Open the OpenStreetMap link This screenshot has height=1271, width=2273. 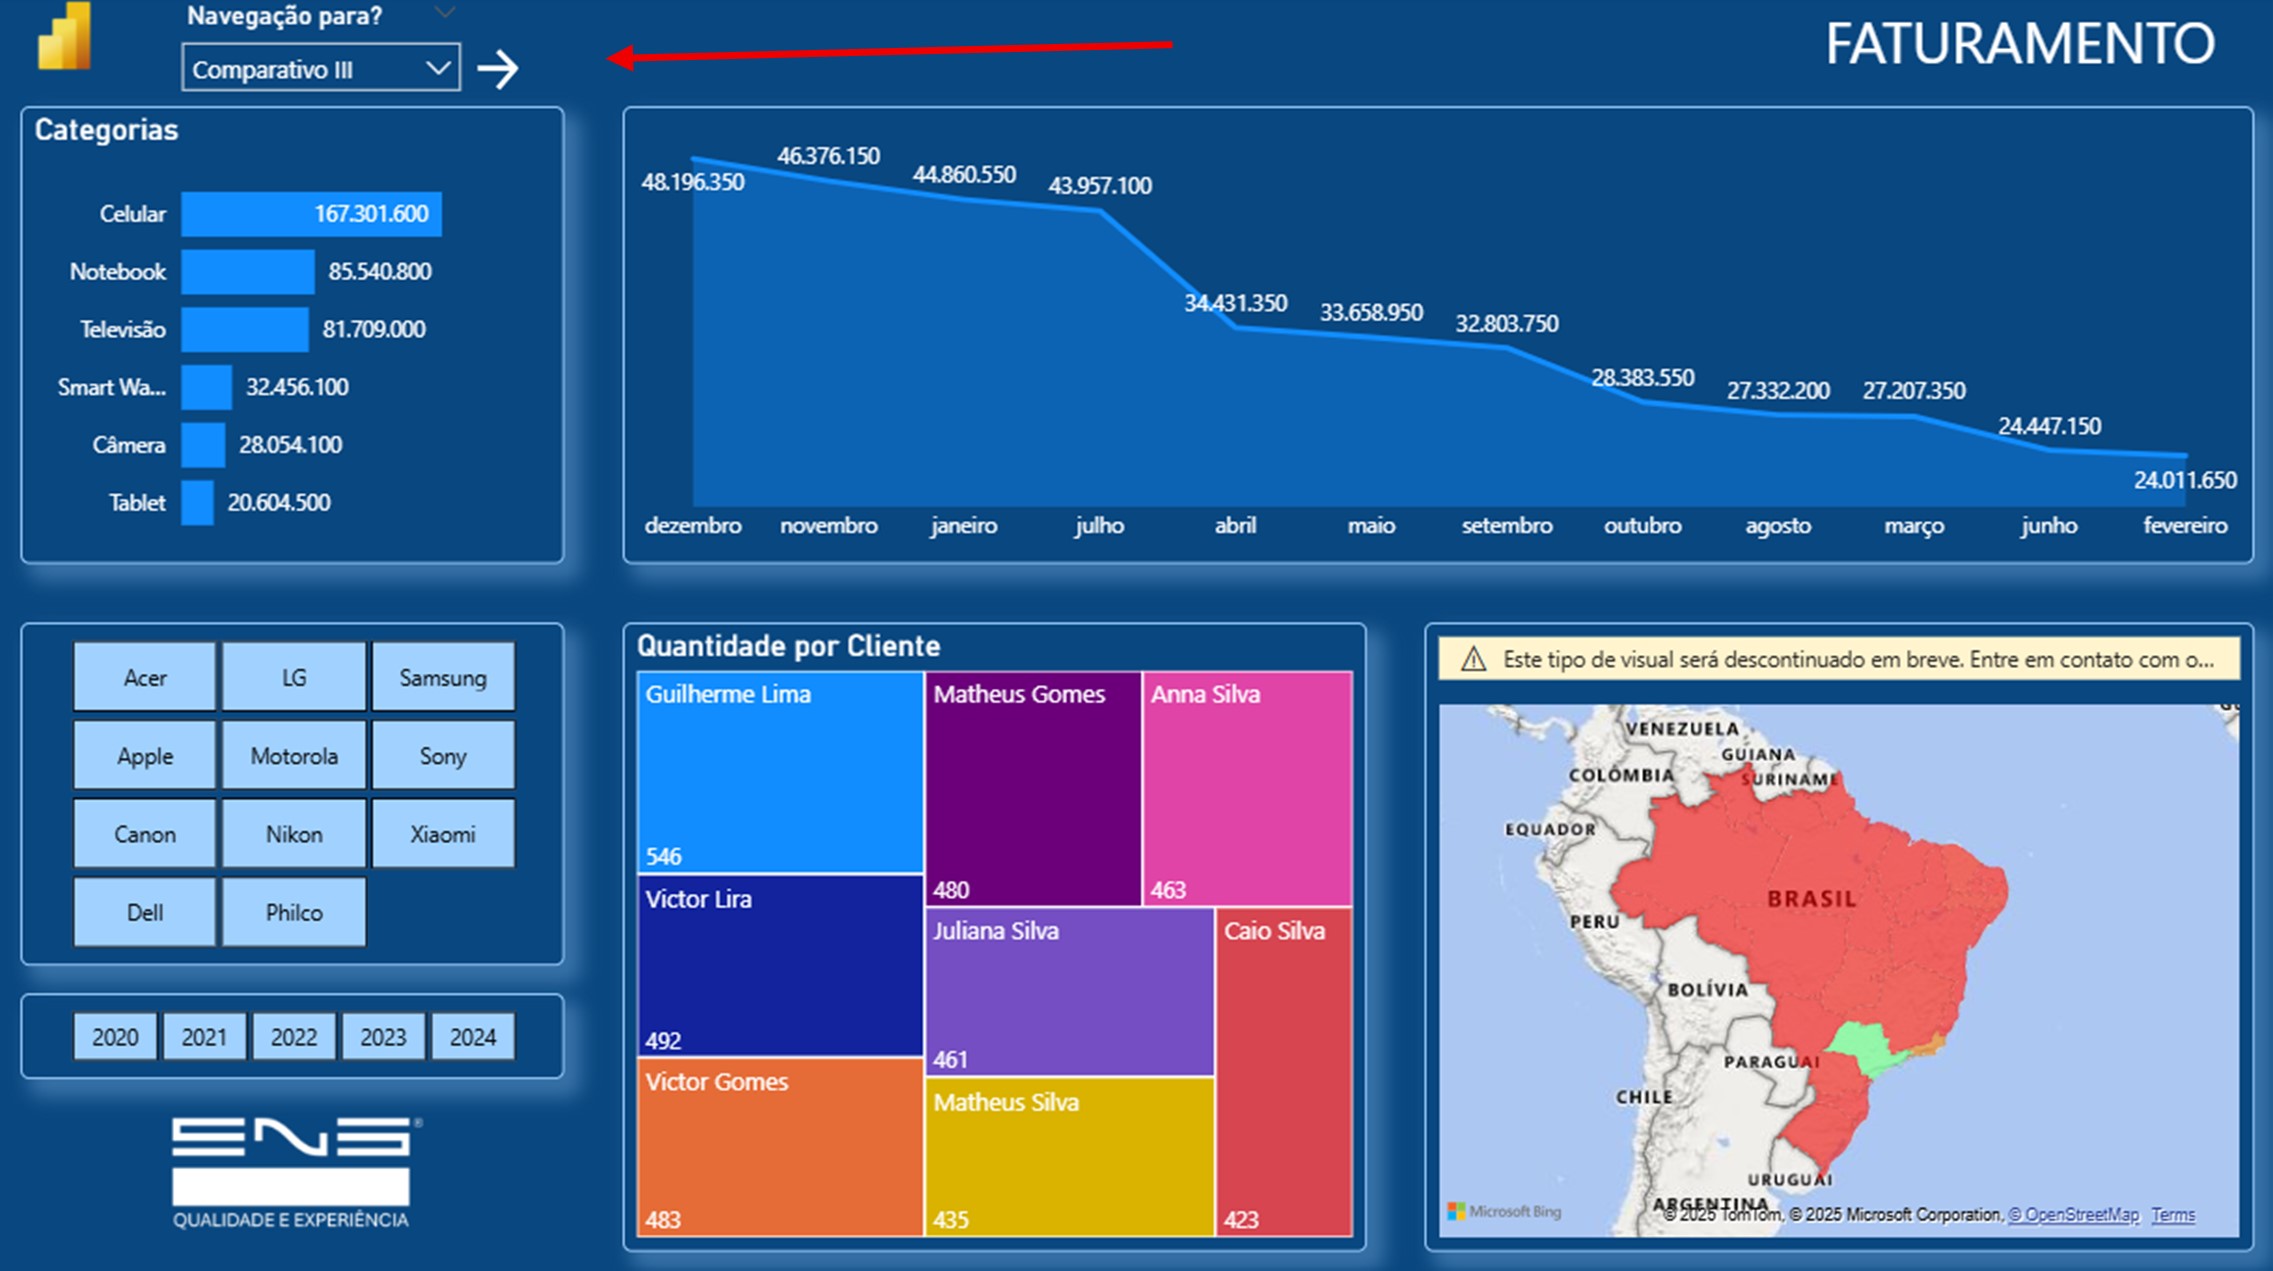tap(2073, 1215)
